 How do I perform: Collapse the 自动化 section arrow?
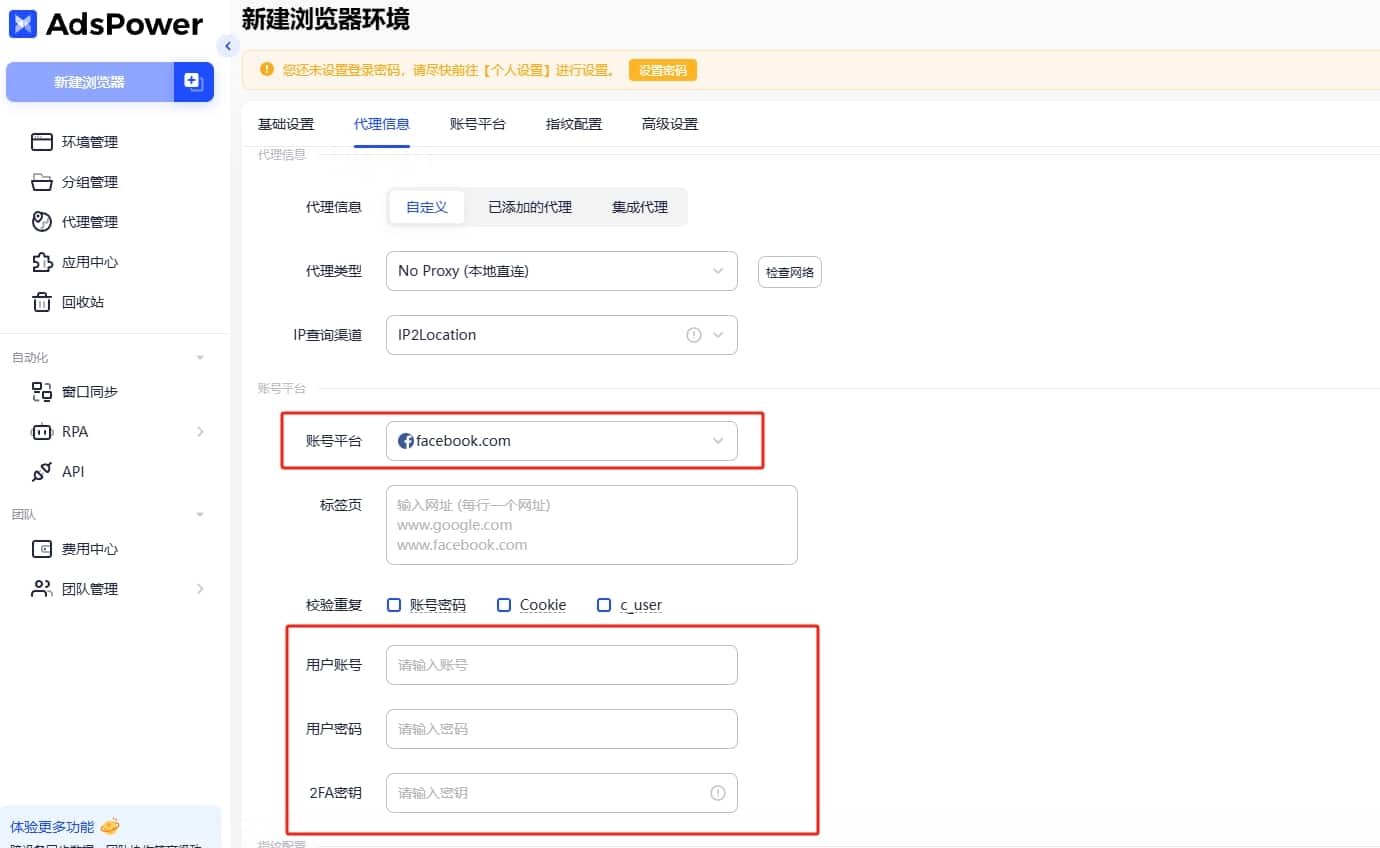(x=200, y=358)
